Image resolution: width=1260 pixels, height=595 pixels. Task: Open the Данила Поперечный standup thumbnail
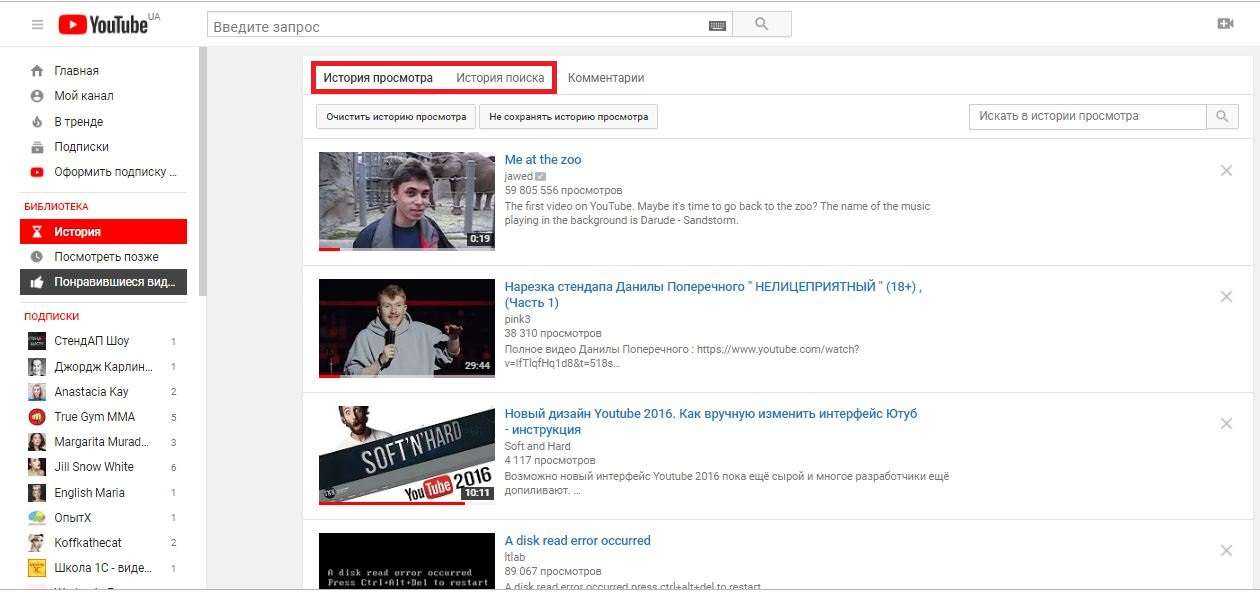(x=406, y=328)
